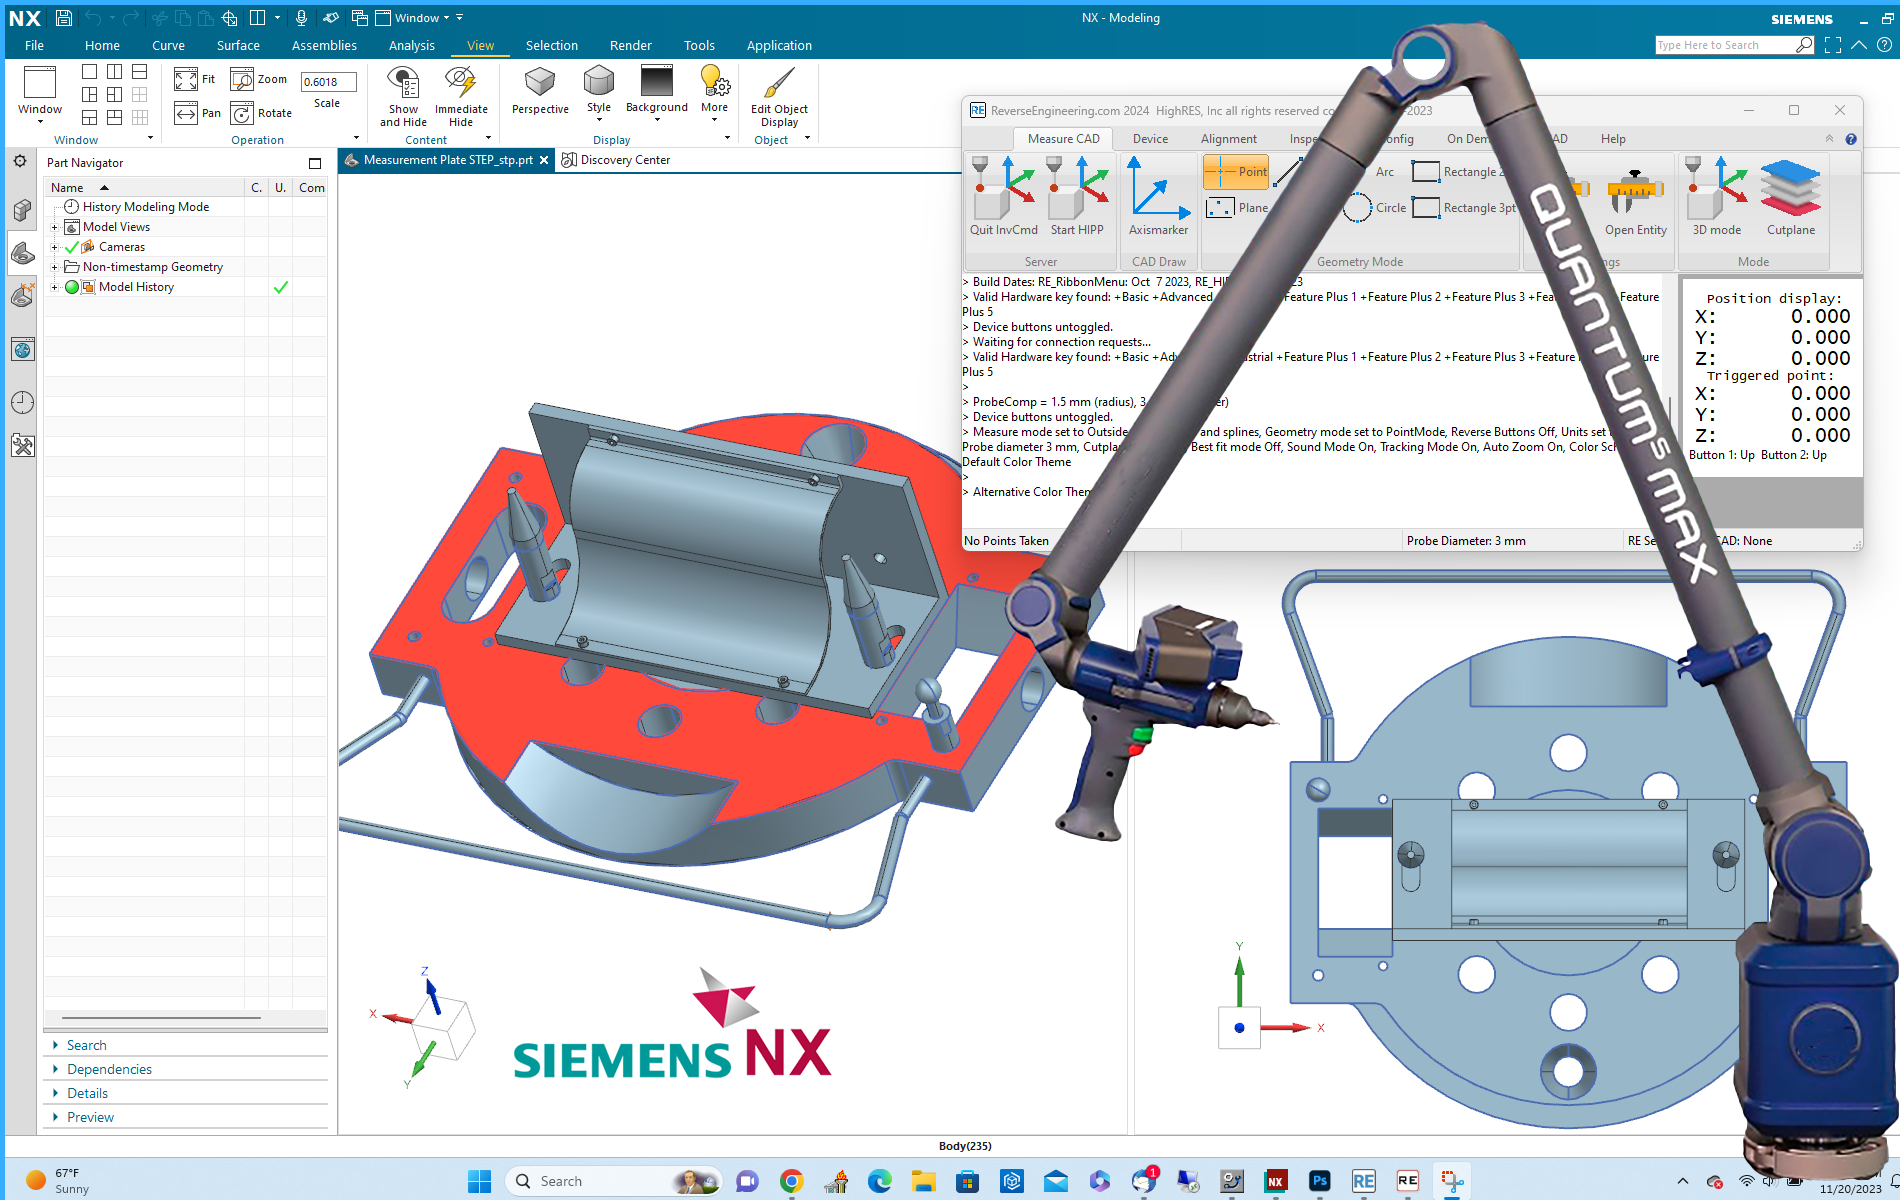Activate the Cutplane mode icon
Viewport: 1900px width, 1200px height.
pyautogui.click(x=1790, y=190)
